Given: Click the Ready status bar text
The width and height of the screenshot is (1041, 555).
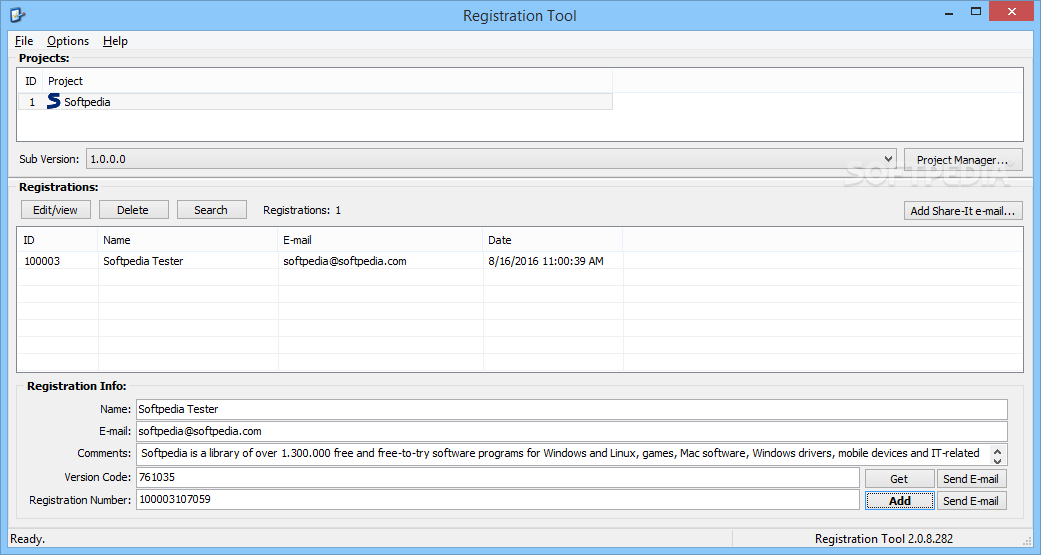Looking at the screenshot, I should click(28, 539).
